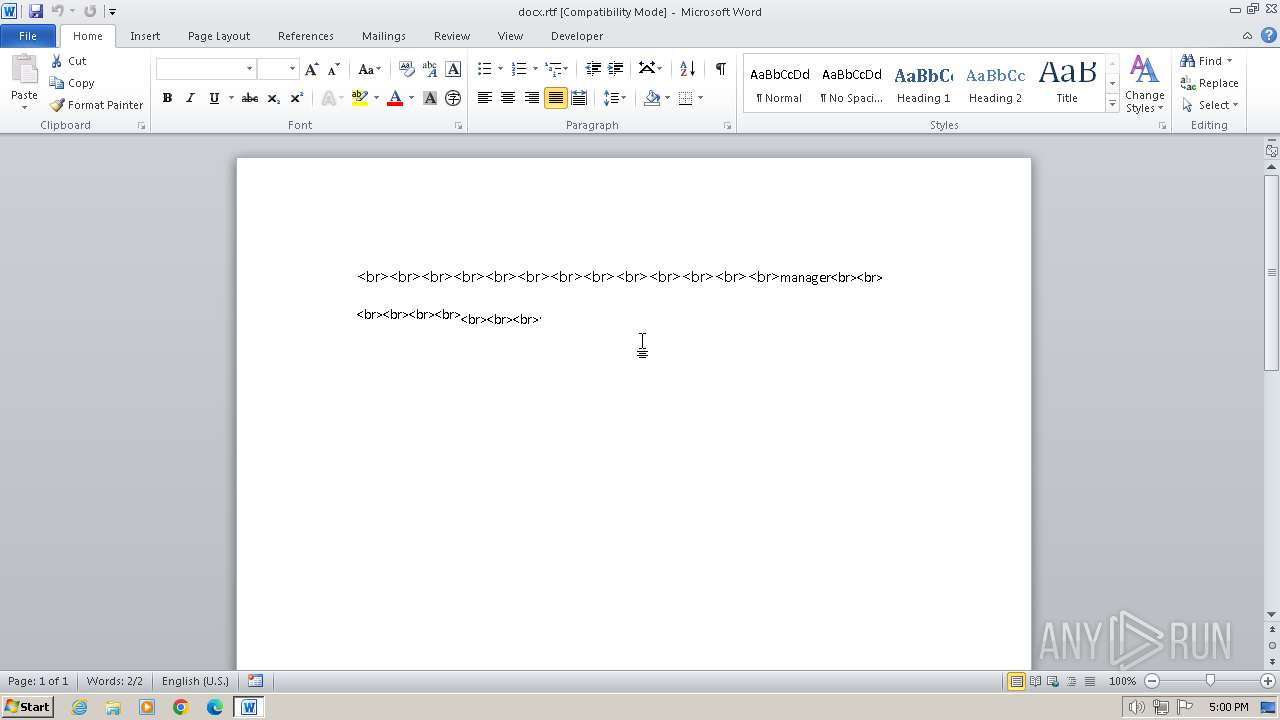The height and width of the screenshot is (720, 1280).
Task: Open the Bullets list dropdown arrow
Action: pyautogui.click(x=501, y=69)
